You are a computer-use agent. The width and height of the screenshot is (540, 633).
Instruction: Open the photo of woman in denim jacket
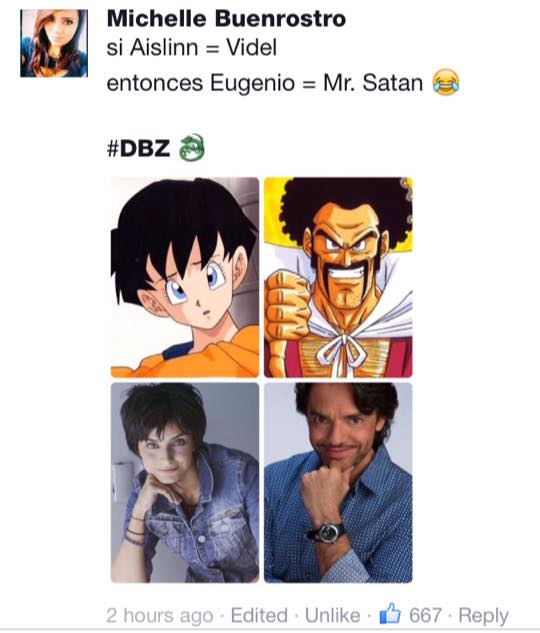click(x=185, y=483)
